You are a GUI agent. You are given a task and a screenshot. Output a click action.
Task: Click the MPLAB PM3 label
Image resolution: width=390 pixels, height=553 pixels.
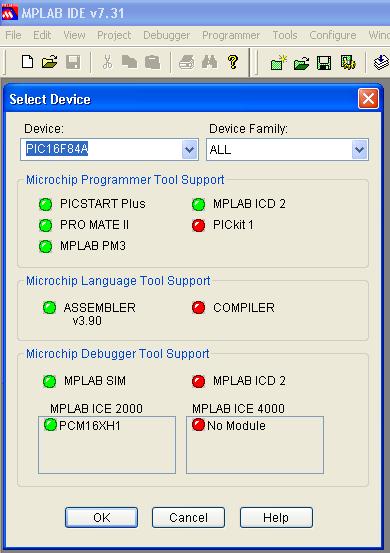pyautogui.click(x=93, y=246)
